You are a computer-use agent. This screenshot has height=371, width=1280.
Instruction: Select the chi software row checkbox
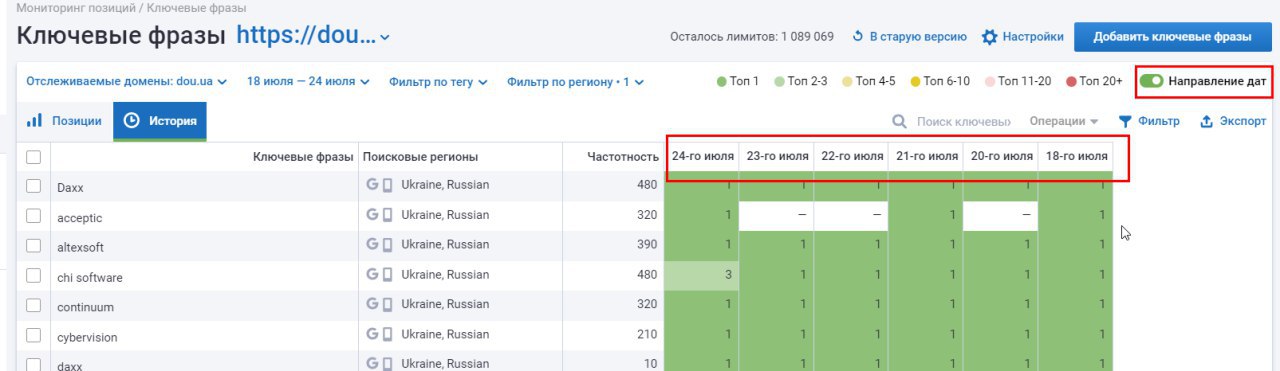click(33, 276)
